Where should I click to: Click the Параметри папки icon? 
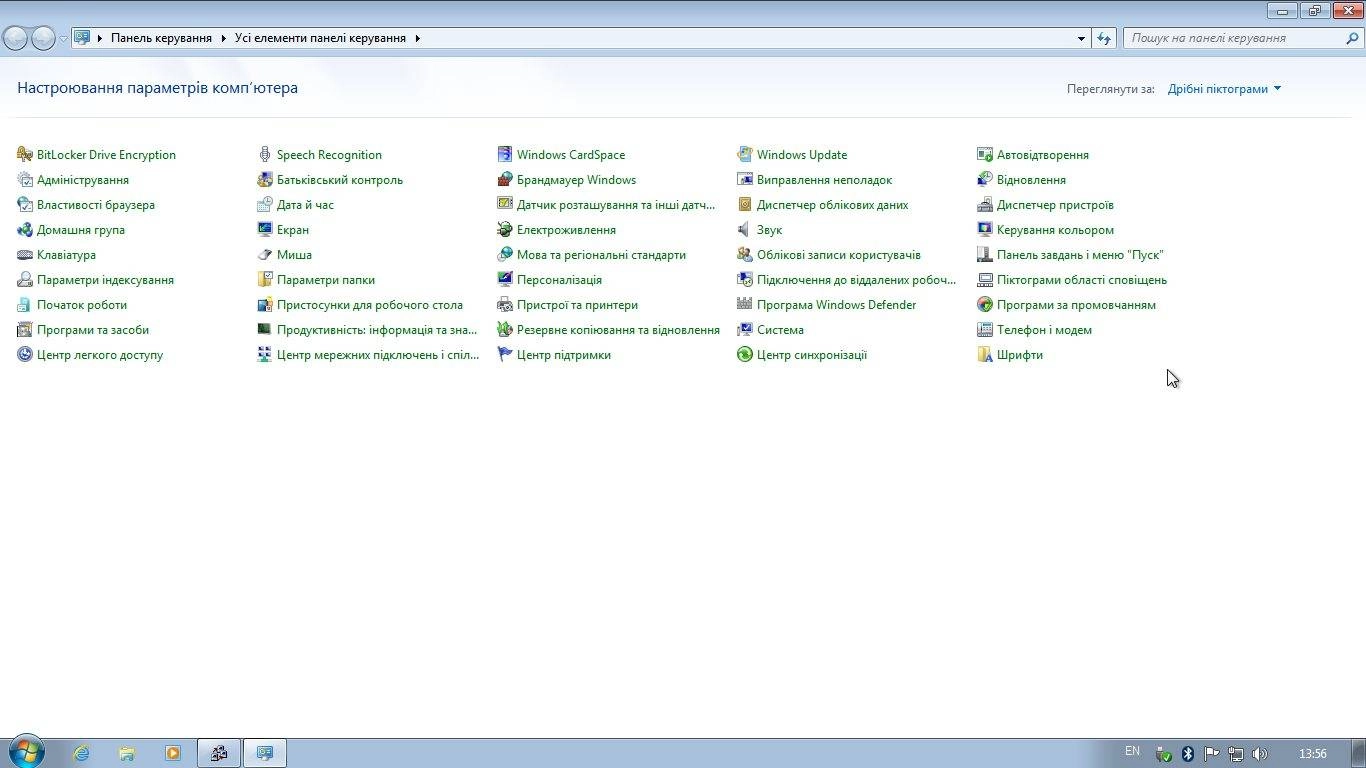pyautogui.click(x=265, y=280)
